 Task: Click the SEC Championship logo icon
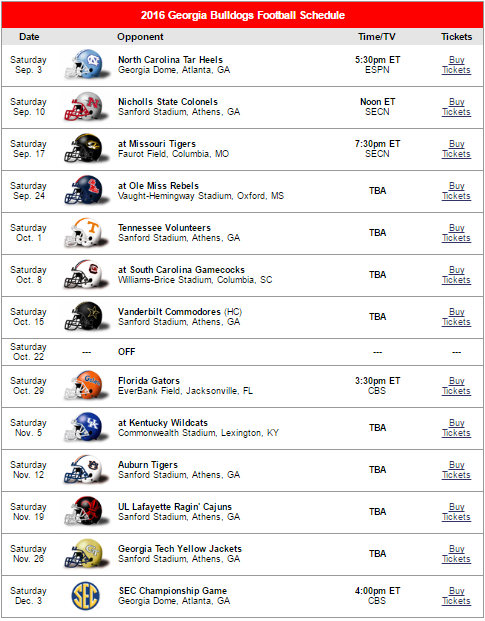(86, 596)
